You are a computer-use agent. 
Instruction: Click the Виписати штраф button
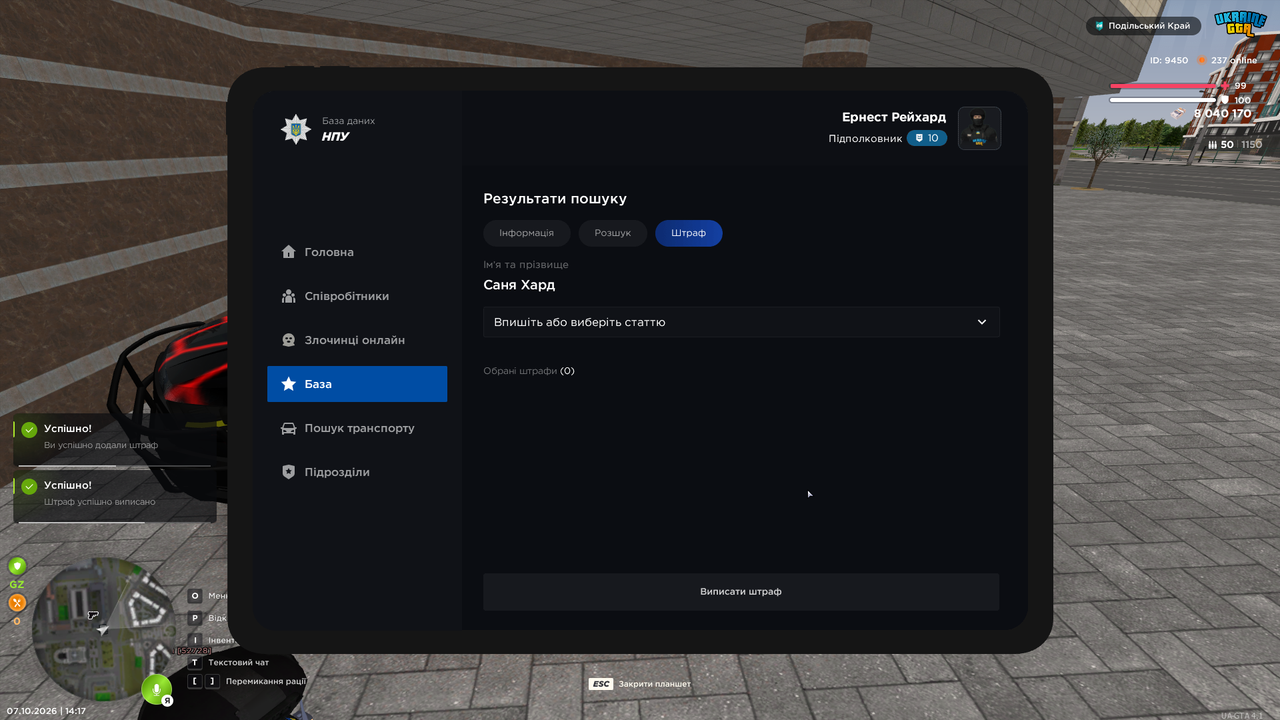pos(741,592)
